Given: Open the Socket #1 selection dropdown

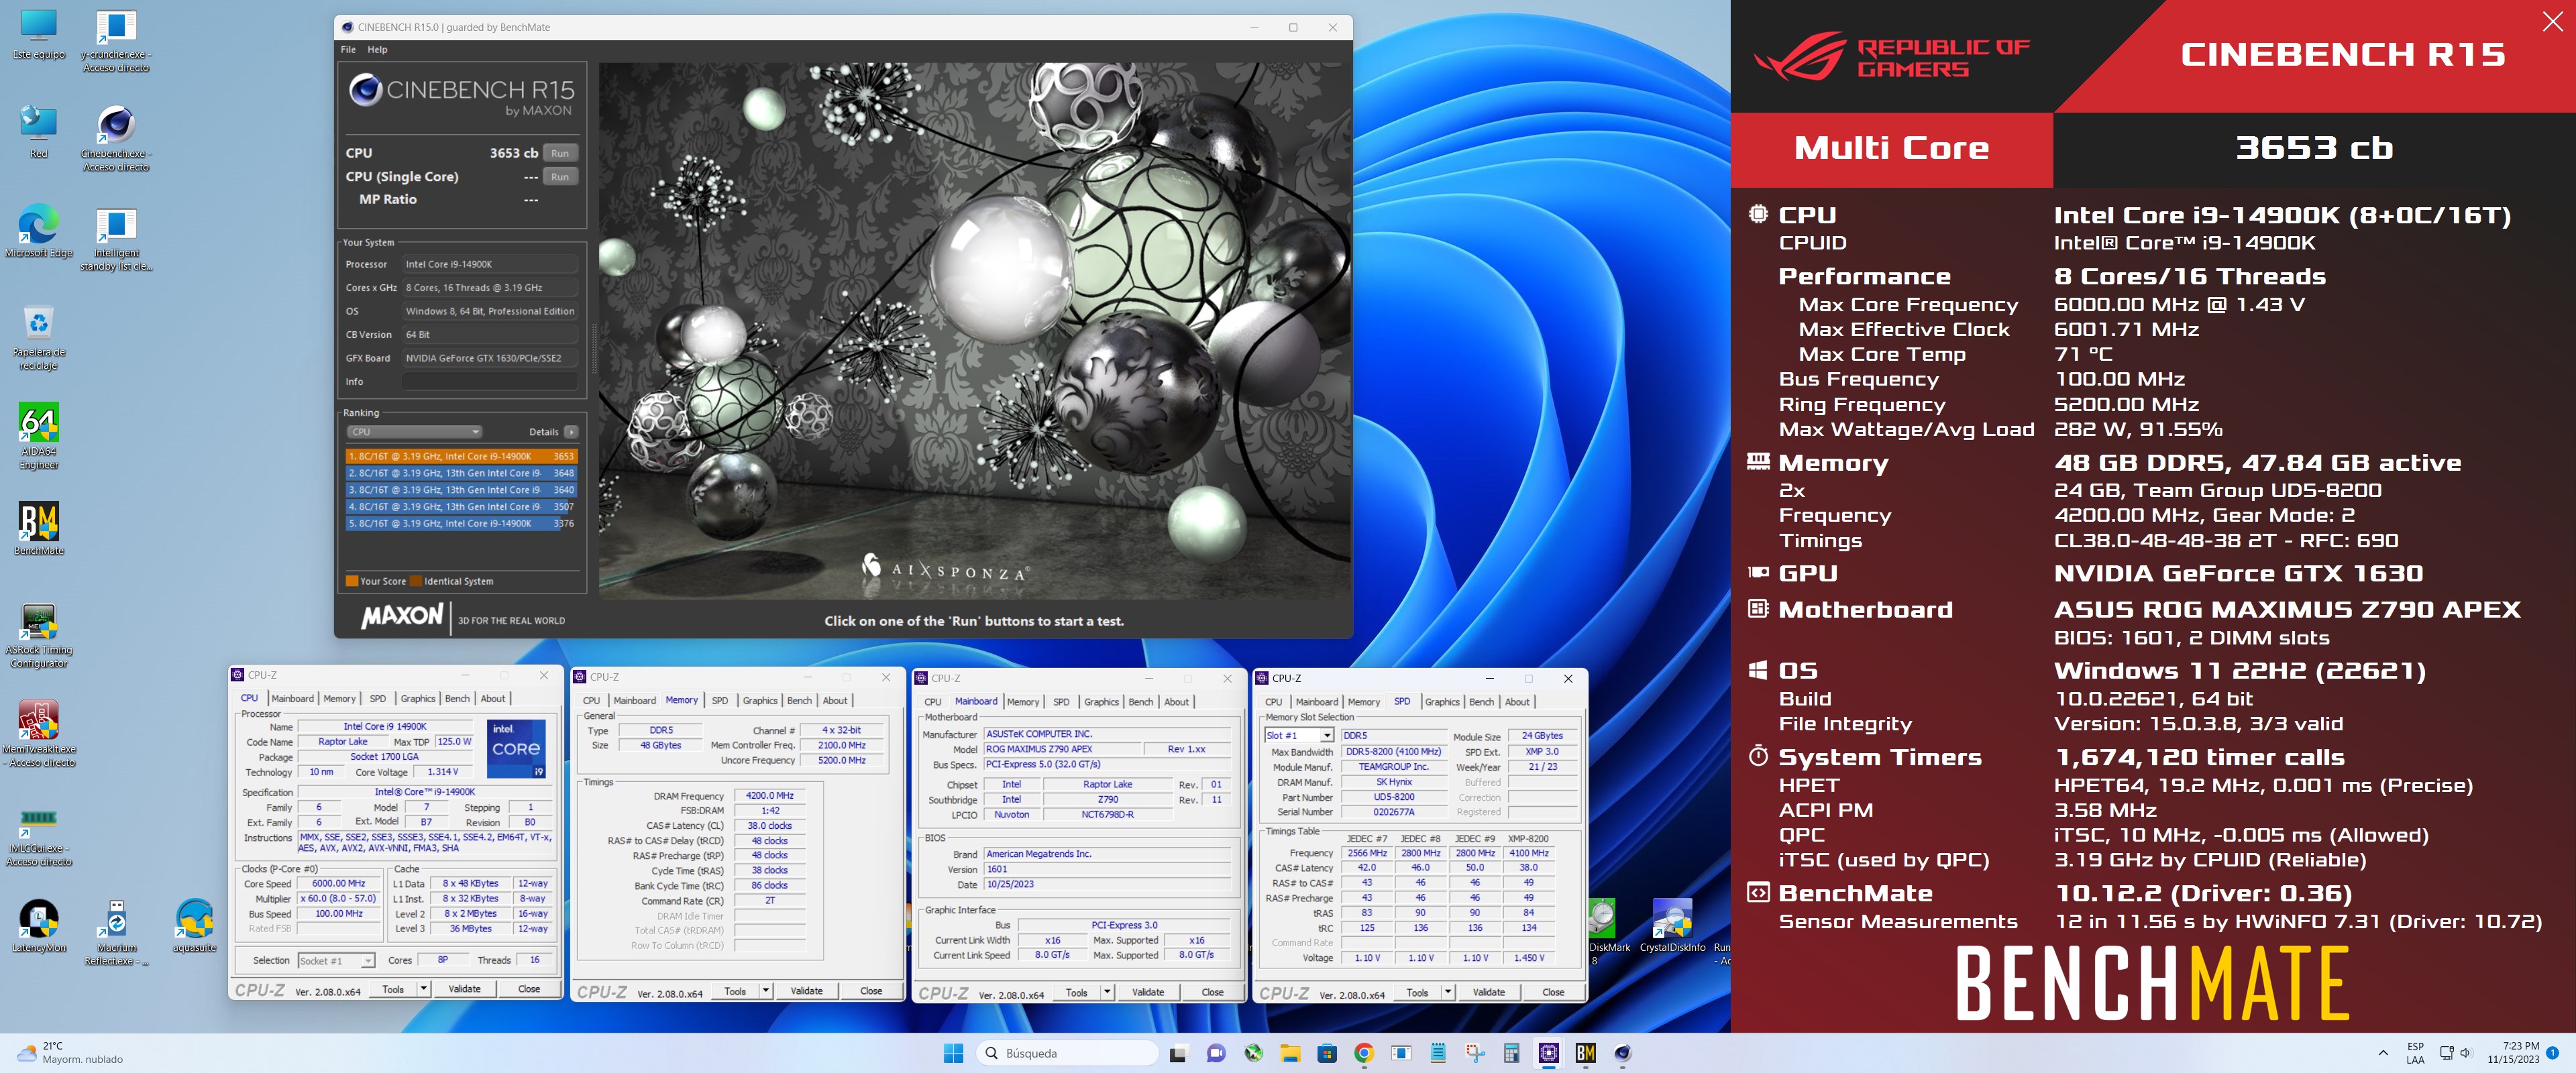Looking at the screenshot, I should coord(336,961).
